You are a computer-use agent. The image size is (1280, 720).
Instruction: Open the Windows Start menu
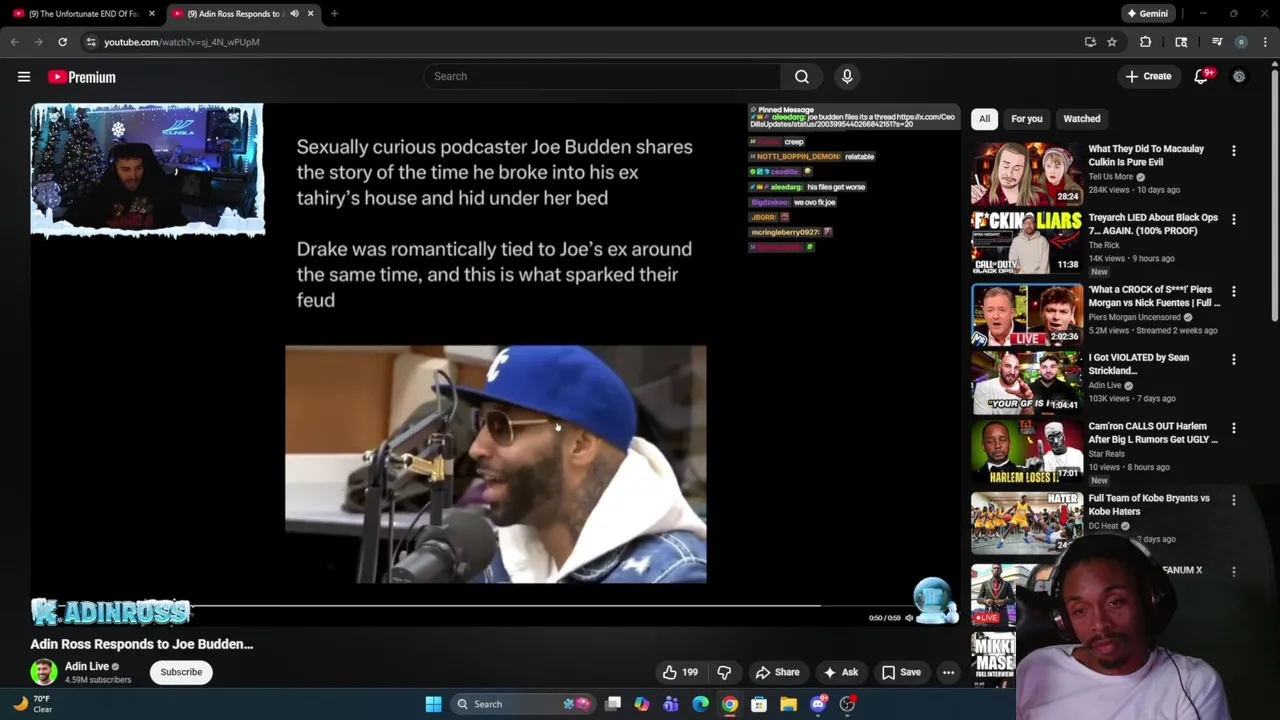coord(433,704)
